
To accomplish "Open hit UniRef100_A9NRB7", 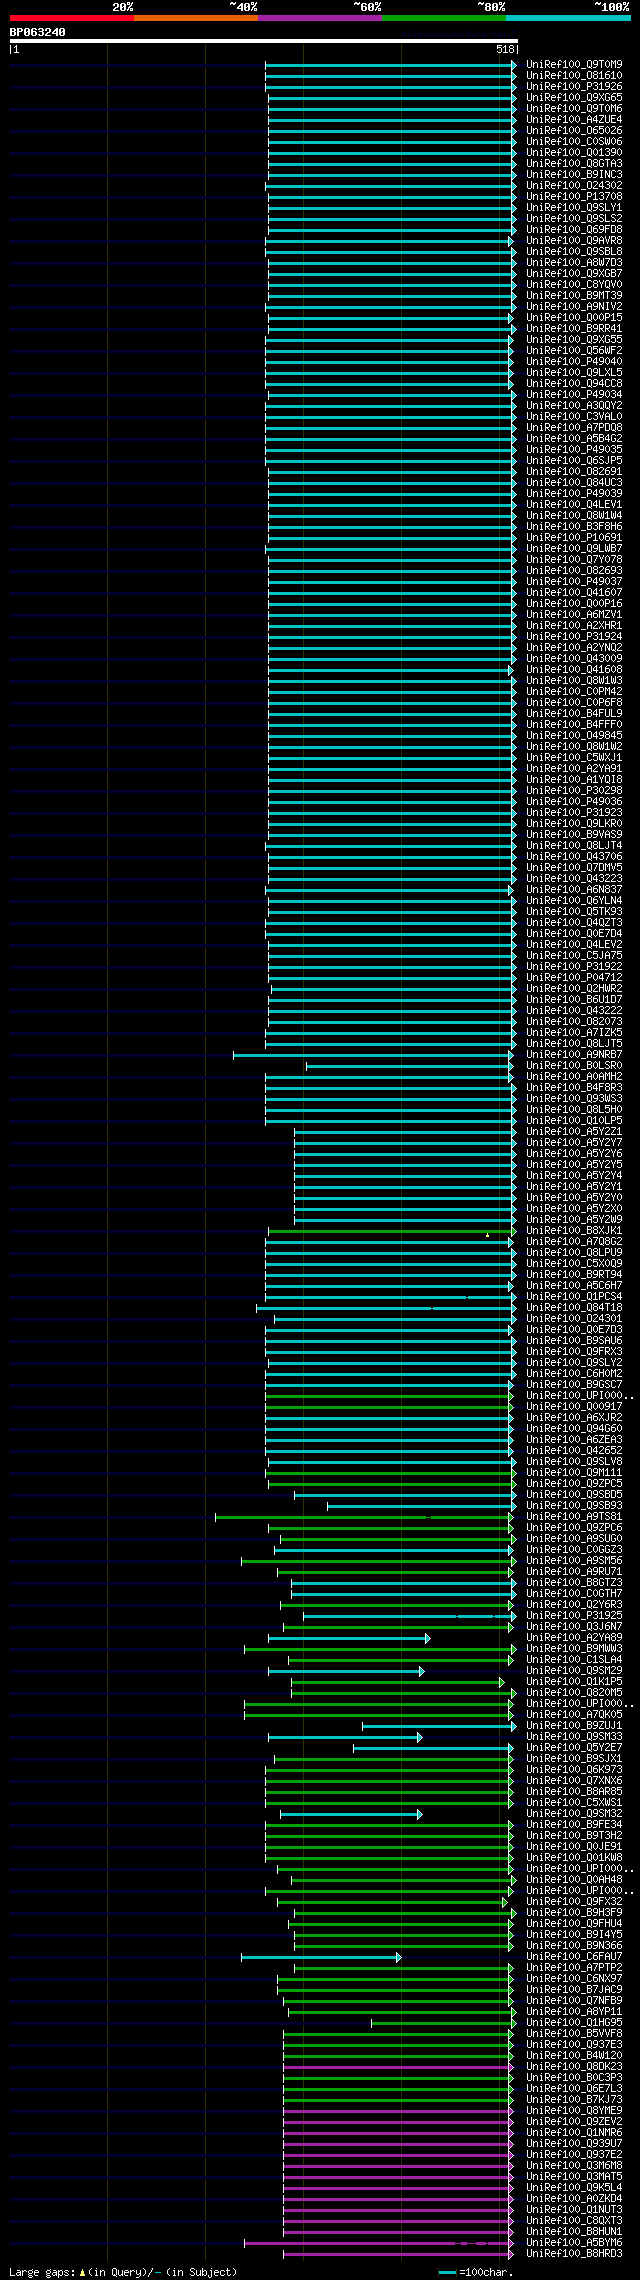I will tap(574, 1055).
